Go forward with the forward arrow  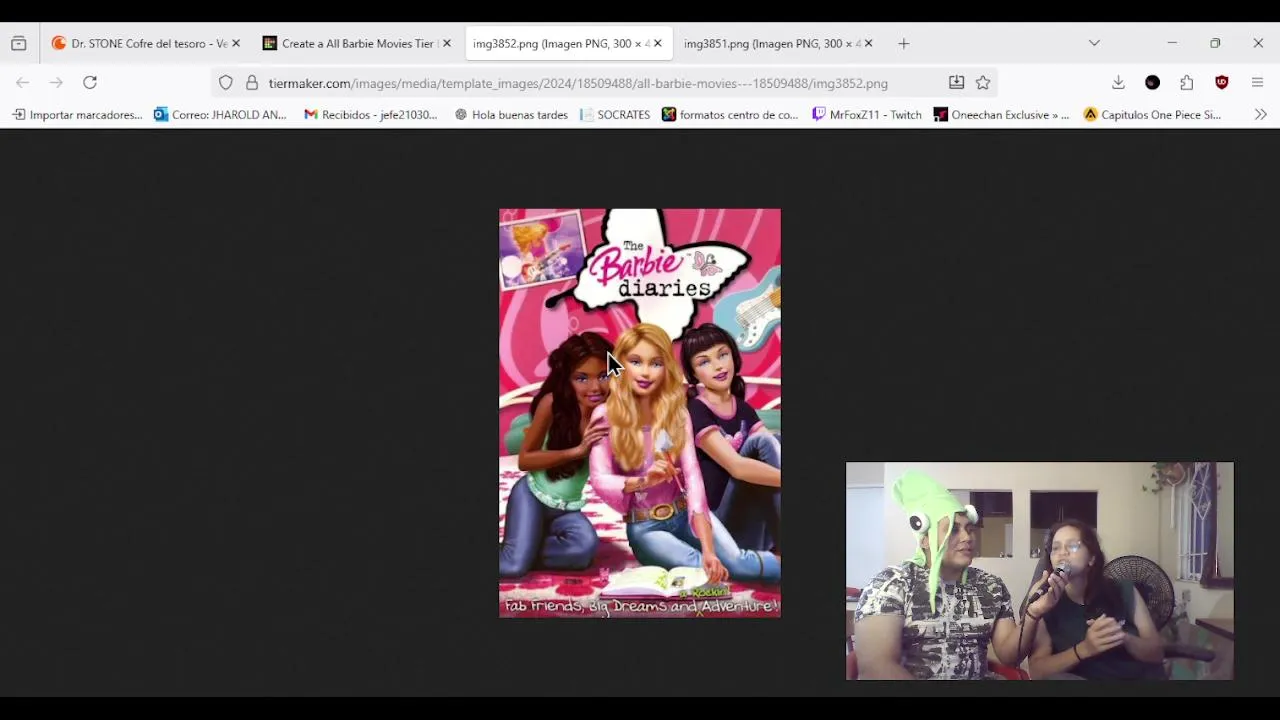click(x=56, y=83)
